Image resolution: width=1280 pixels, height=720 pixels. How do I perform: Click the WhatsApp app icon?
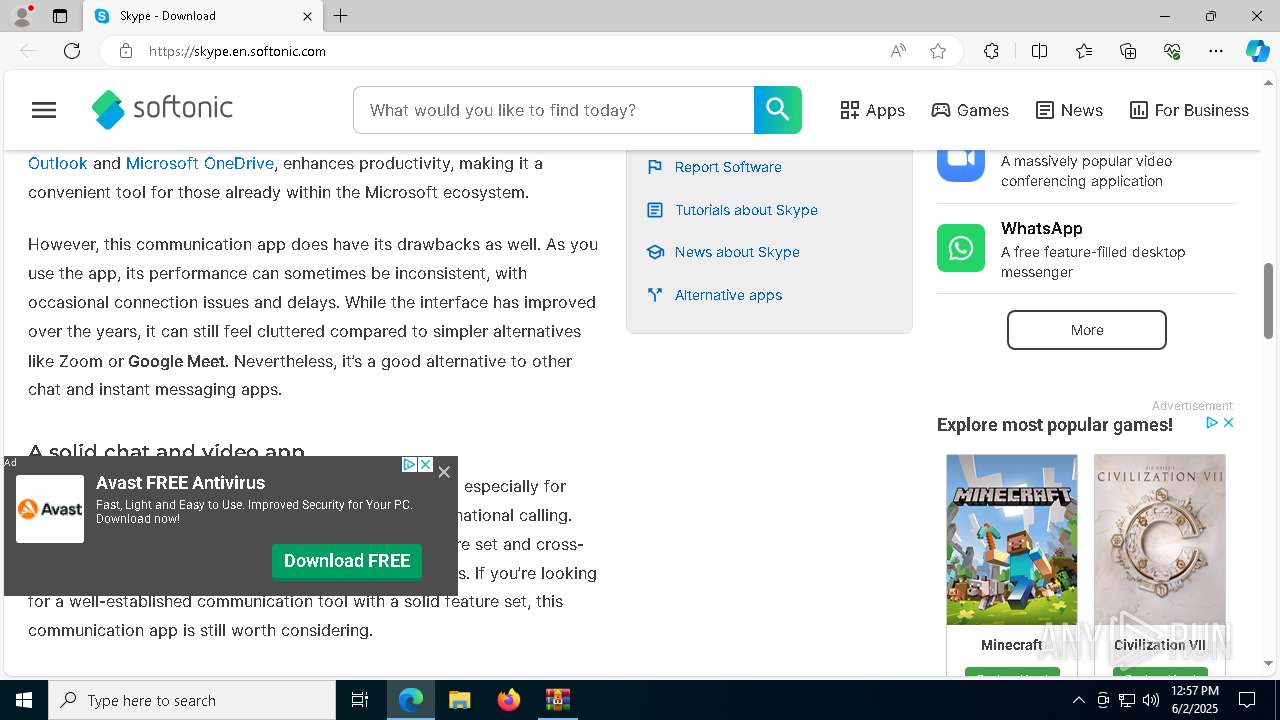point(961,248)
